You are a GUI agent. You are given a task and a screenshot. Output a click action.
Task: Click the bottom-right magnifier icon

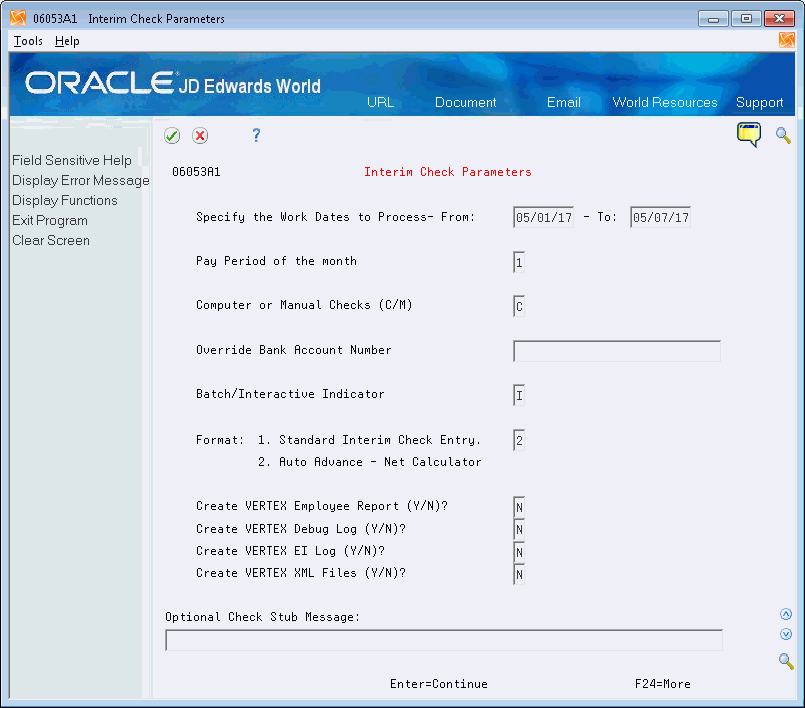[786, 661]
